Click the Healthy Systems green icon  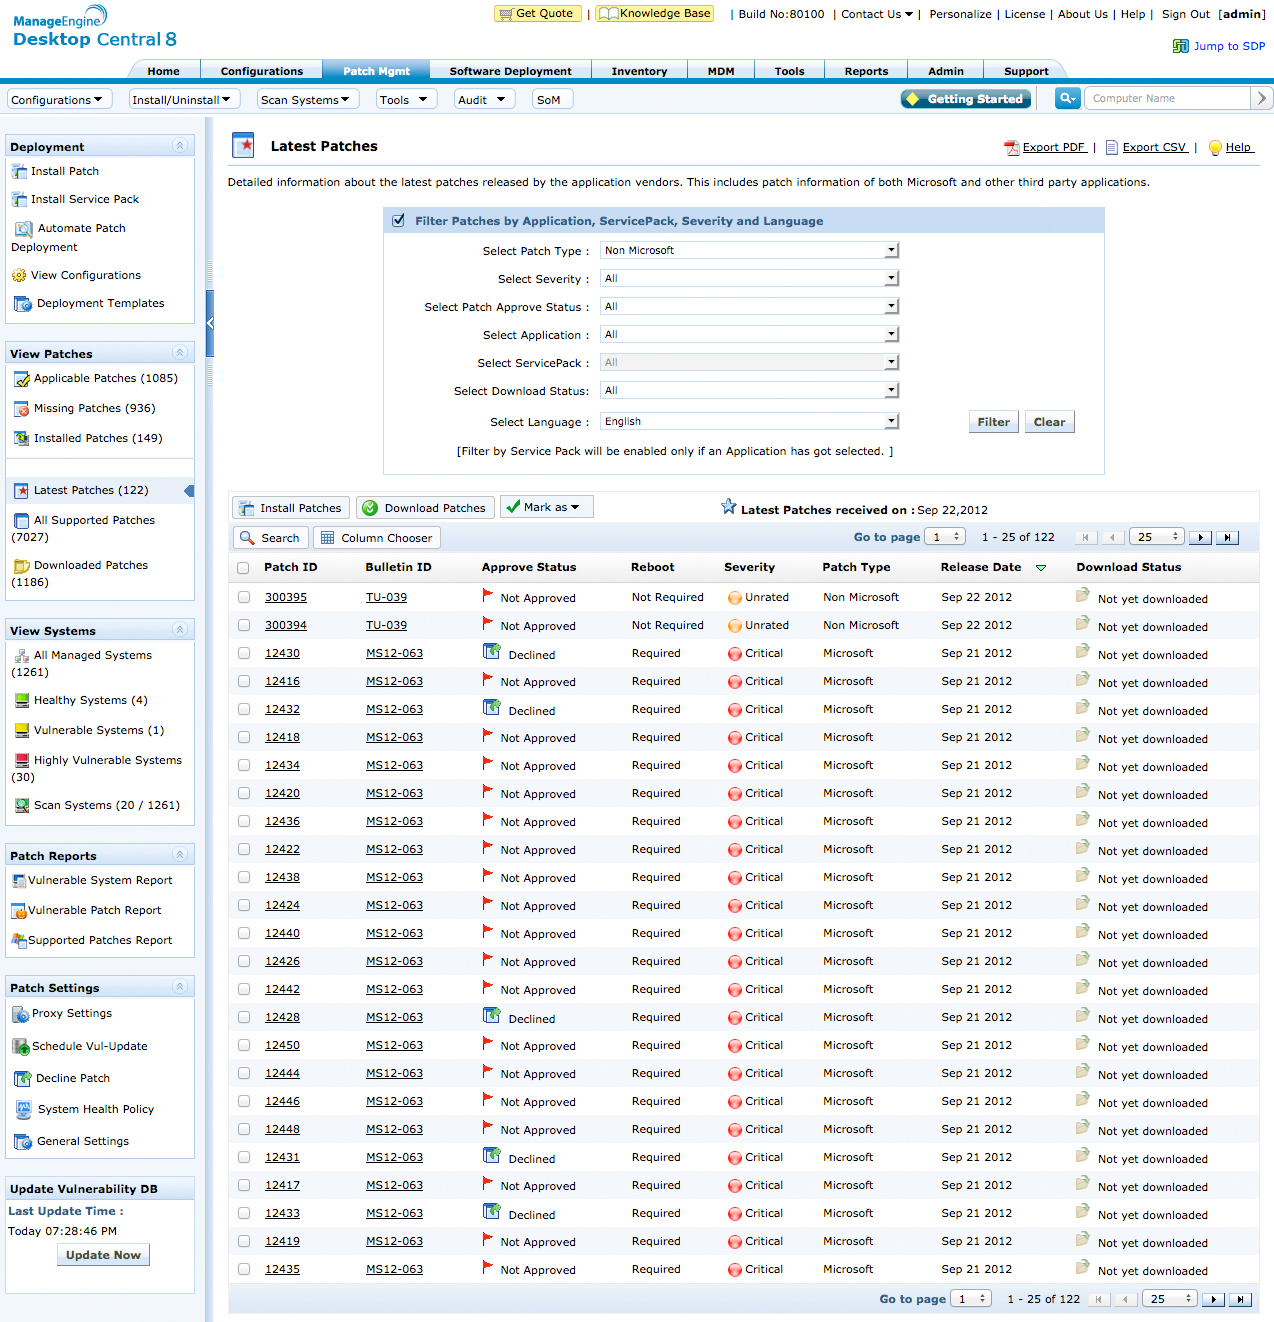[22, 701]
